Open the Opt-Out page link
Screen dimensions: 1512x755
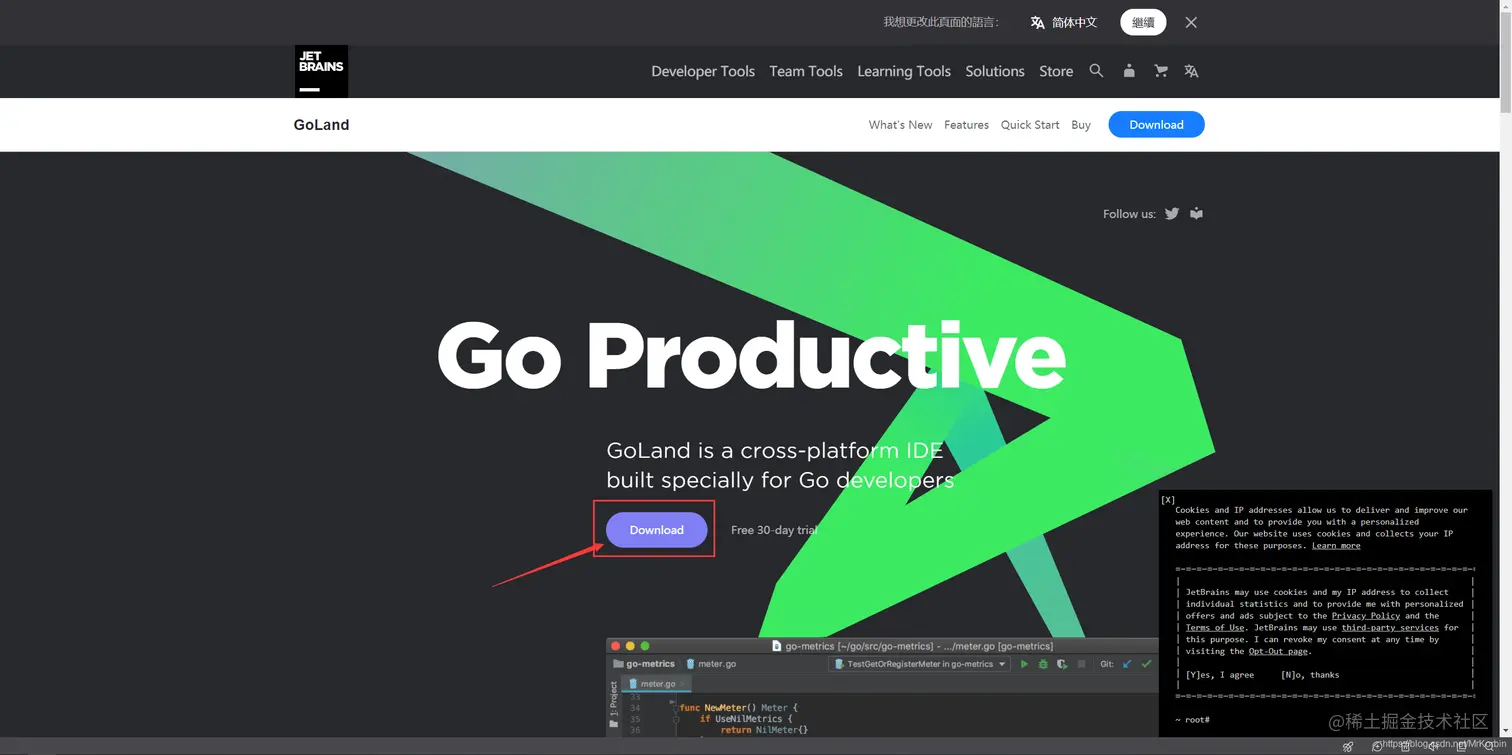[x=1278, y=652]
